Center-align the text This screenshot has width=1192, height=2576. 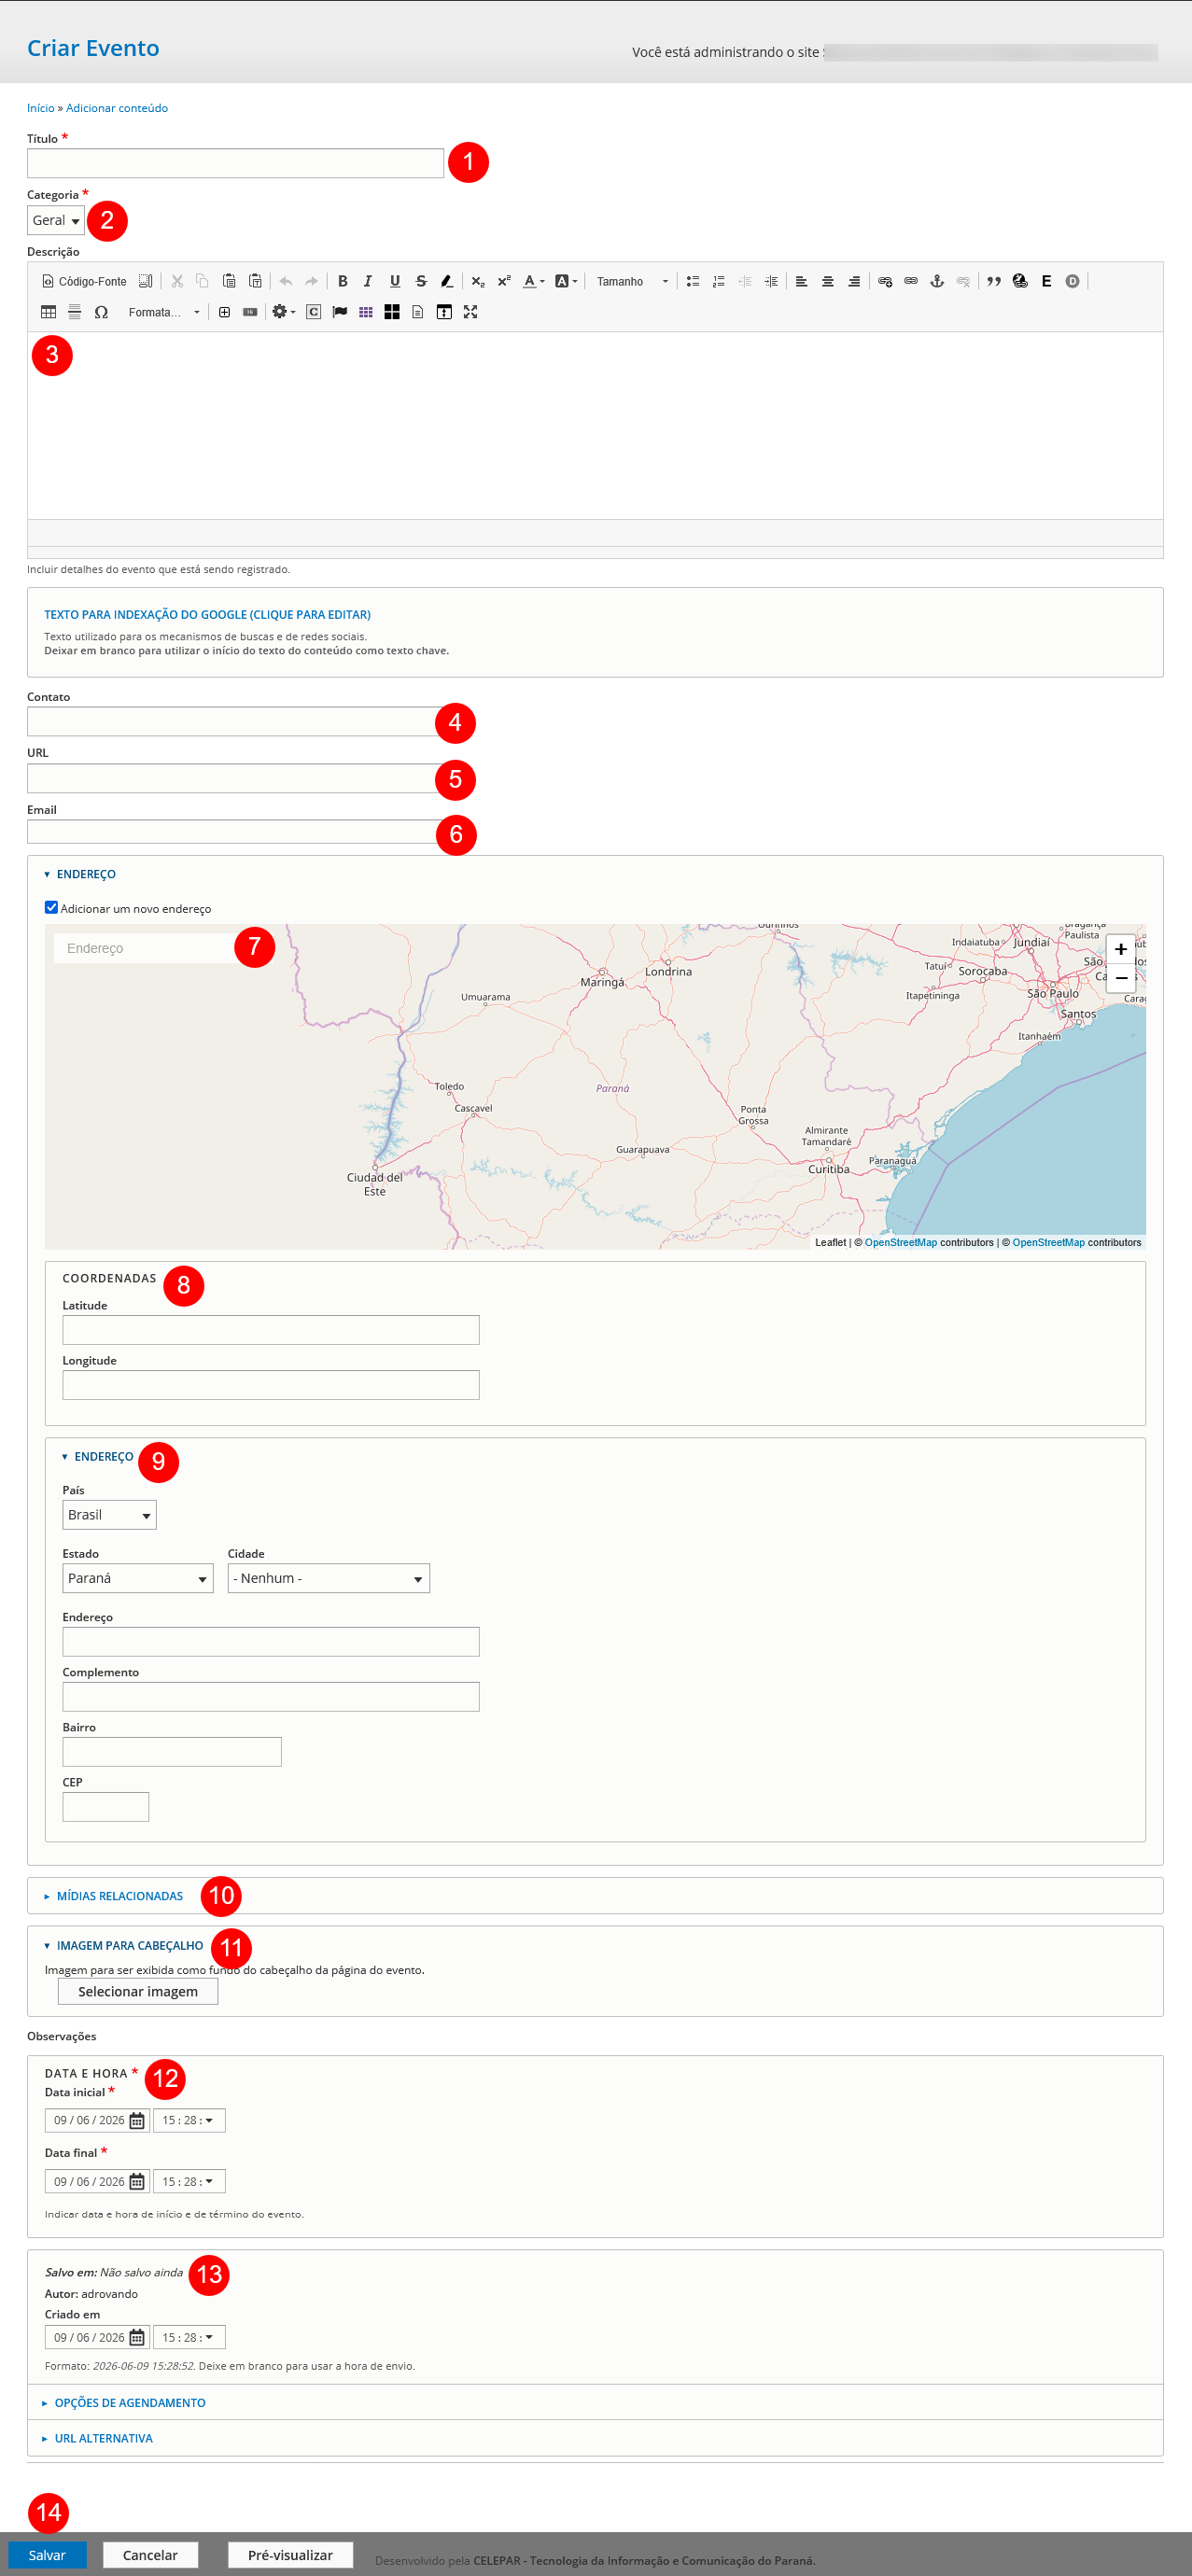[x=827, y=281]
